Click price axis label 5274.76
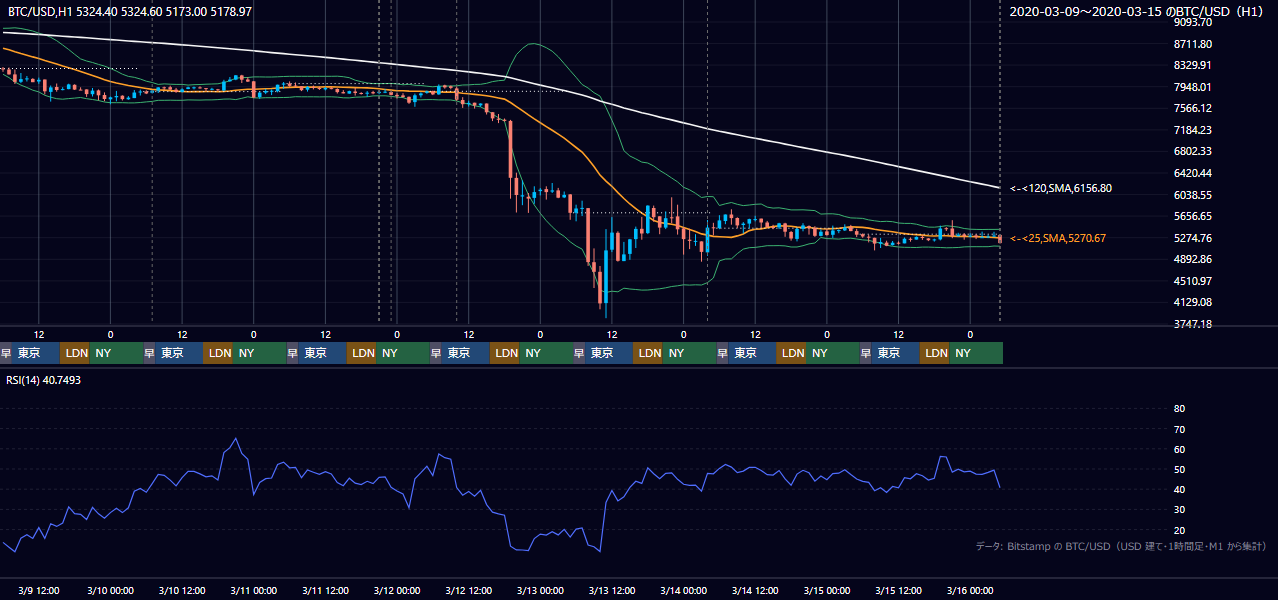 (x=1193, y=238)
